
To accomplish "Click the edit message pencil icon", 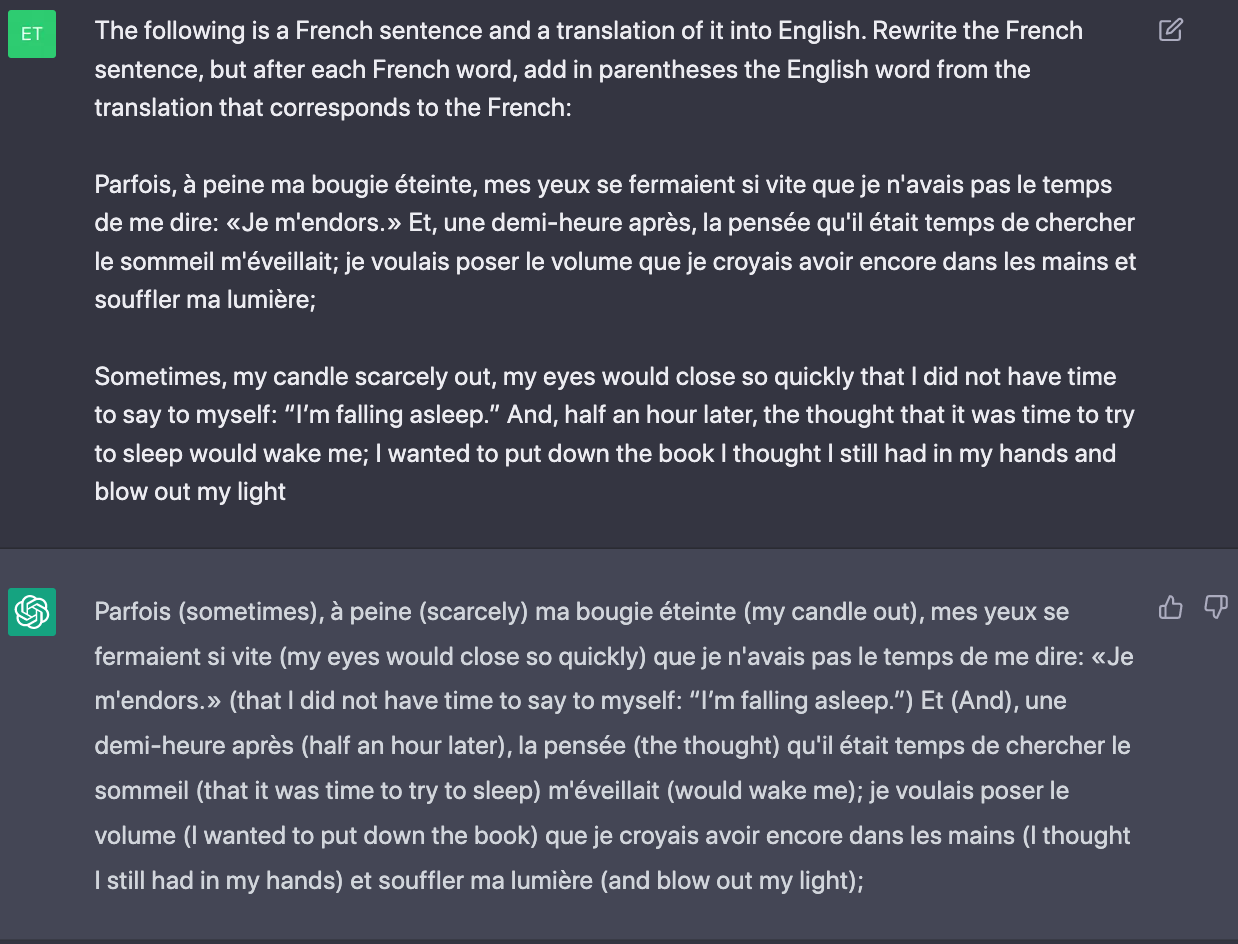I will click(1170, 30).
